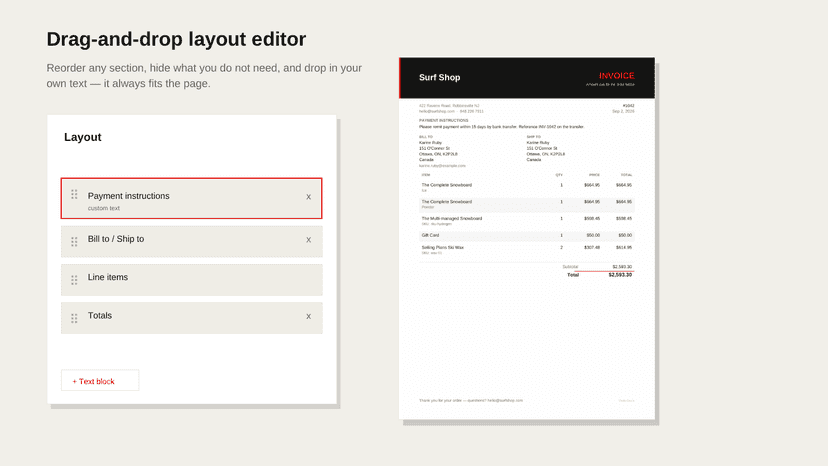This screenshot has width=828, height=466.
Task: Remove the Bill to / Ship to section
Action: [308, 240]
